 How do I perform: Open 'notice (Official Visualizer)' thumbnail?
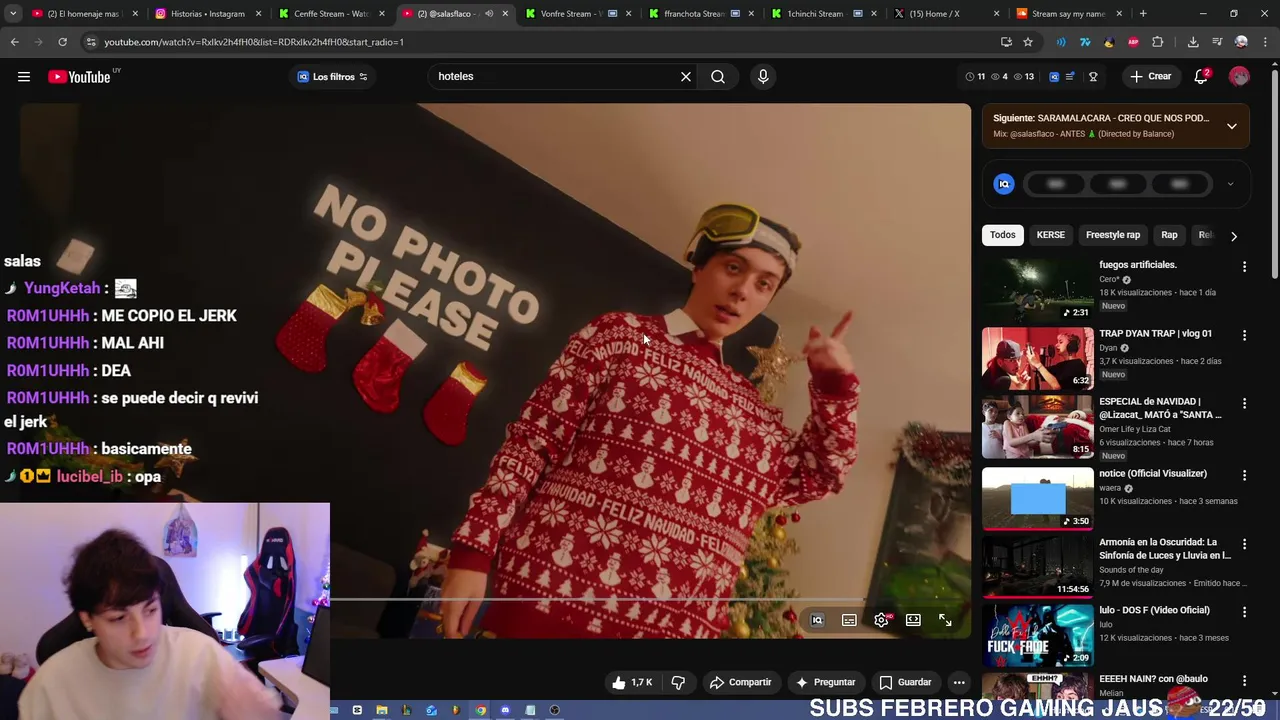1037,498
